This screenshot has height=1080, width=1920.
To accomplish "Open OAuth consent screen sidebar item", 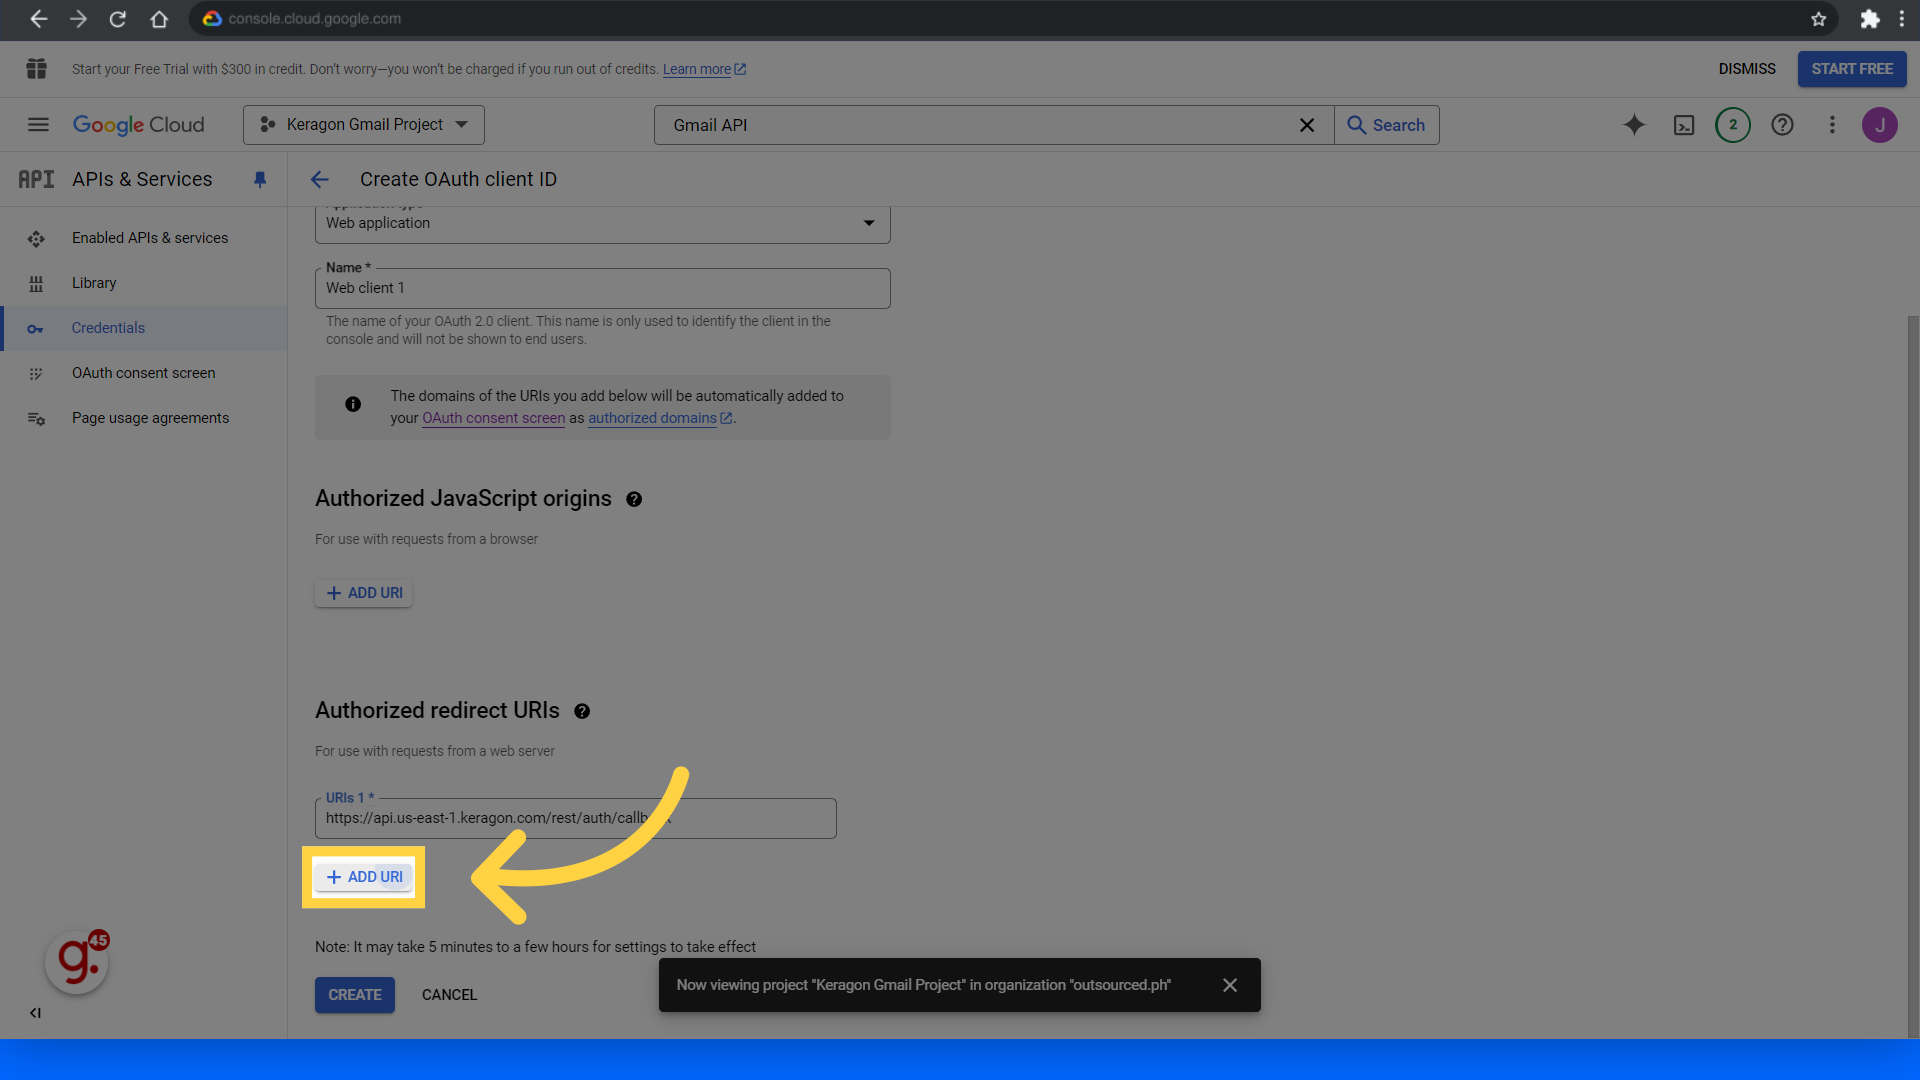I will tap(144, 373).
